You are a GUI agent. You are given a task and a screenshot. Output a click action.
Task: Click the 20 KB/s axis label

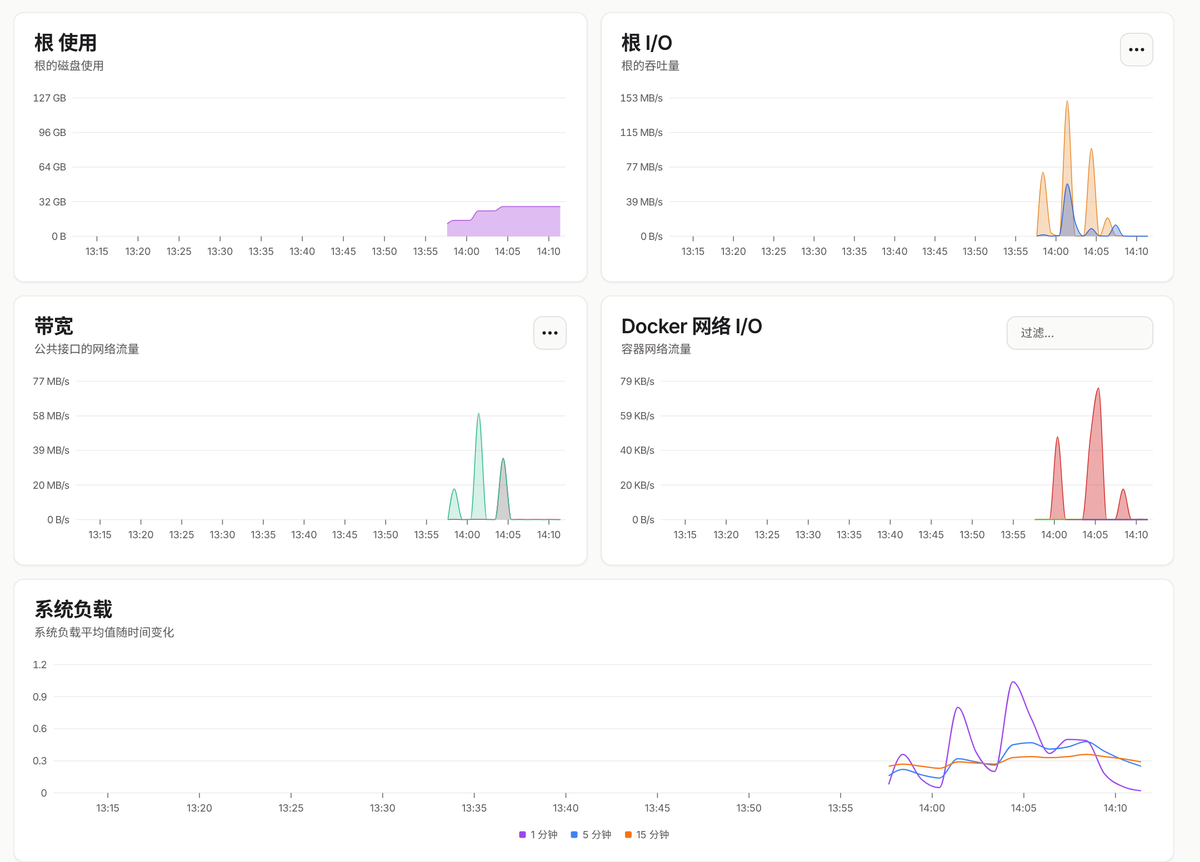638,485
